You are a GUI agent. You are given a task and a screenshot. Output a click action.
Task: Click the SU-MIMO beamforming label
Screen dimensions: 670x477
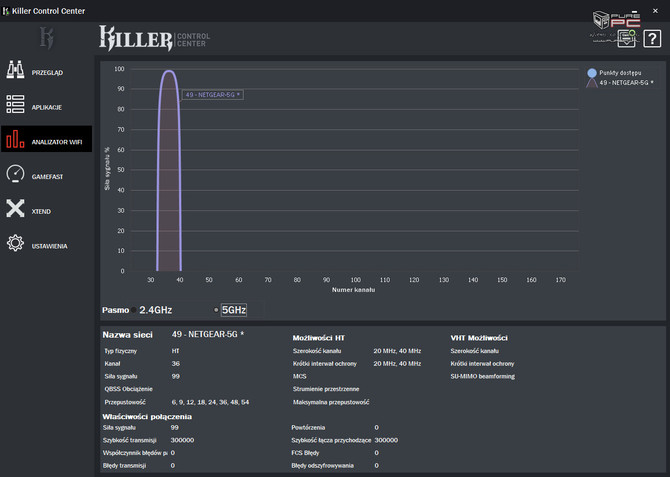coord(482,377)
